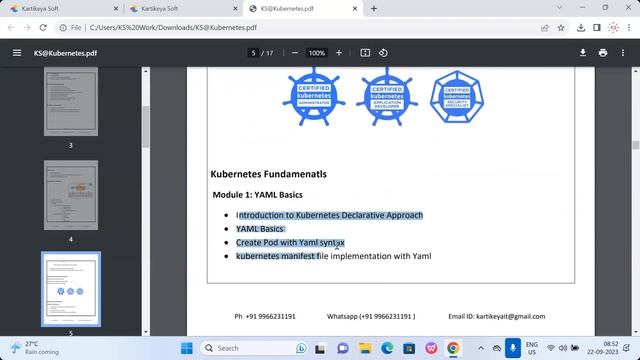Bookmark this tab with star icon
This screenshot has height=360, width=640.
click(x=561, y=28)
